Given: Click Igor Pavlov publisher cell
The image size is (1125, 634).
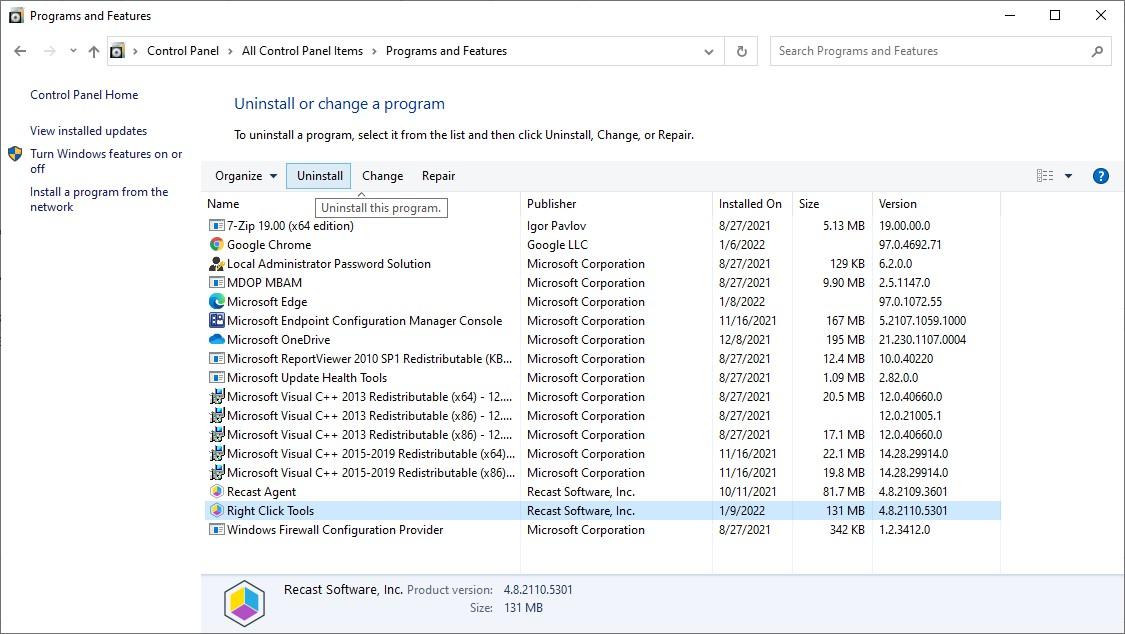Looking at the screenshot, I should point(556,225).
